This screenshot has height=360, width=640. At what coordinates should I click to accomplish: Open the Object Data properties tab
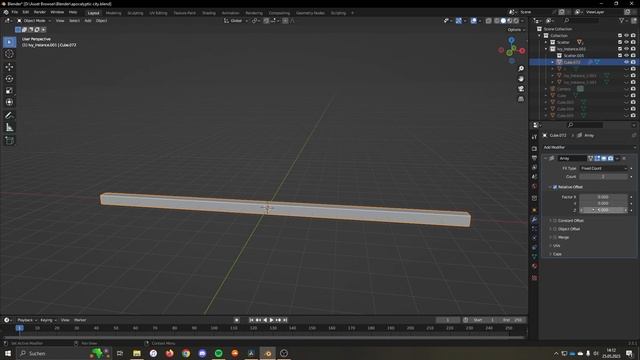(x=534, y=256)
